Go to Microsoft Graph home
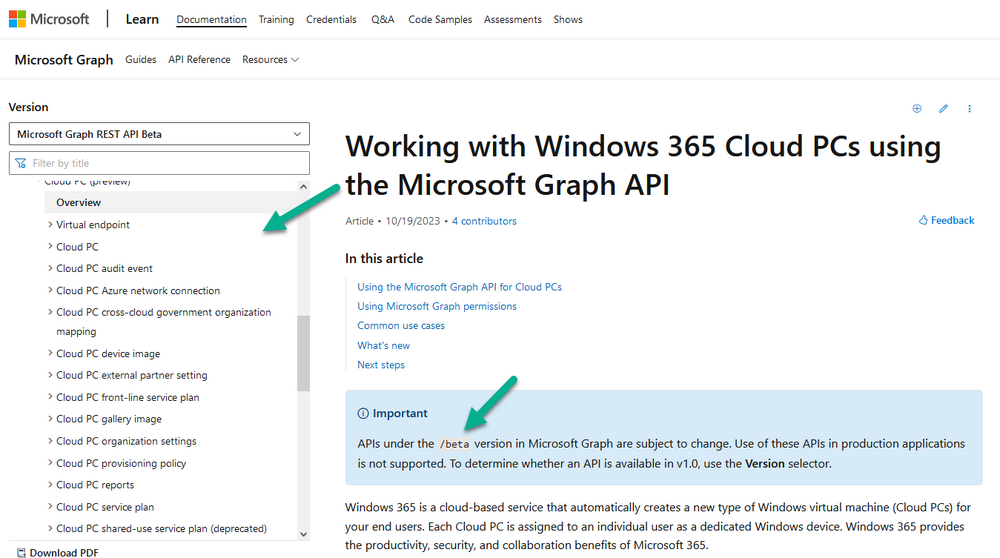This screenshot has width=1000, height=558. [x=64, y=59]
